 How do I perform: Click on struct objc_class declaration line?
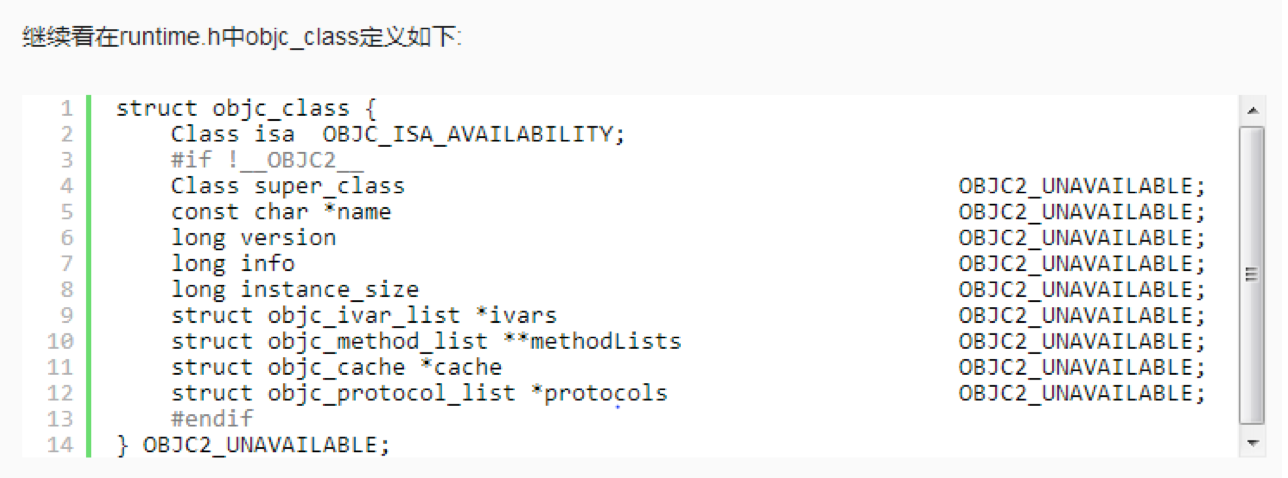click(246, 108)
